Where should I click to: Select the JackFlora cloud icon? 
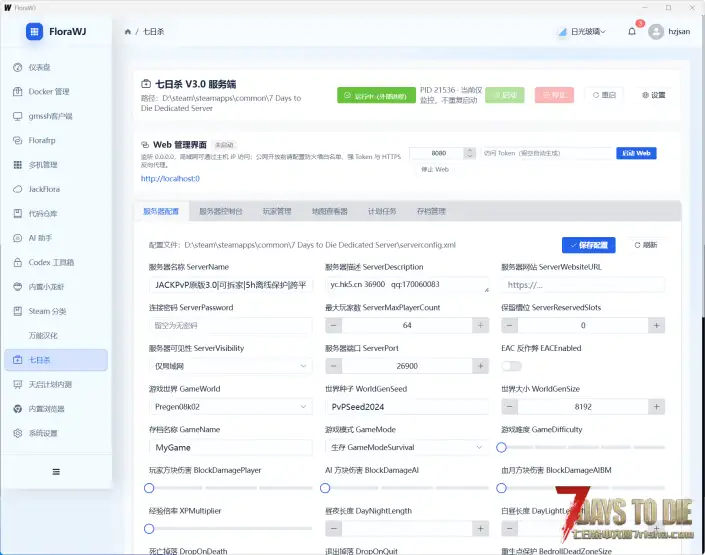[18, 189]
